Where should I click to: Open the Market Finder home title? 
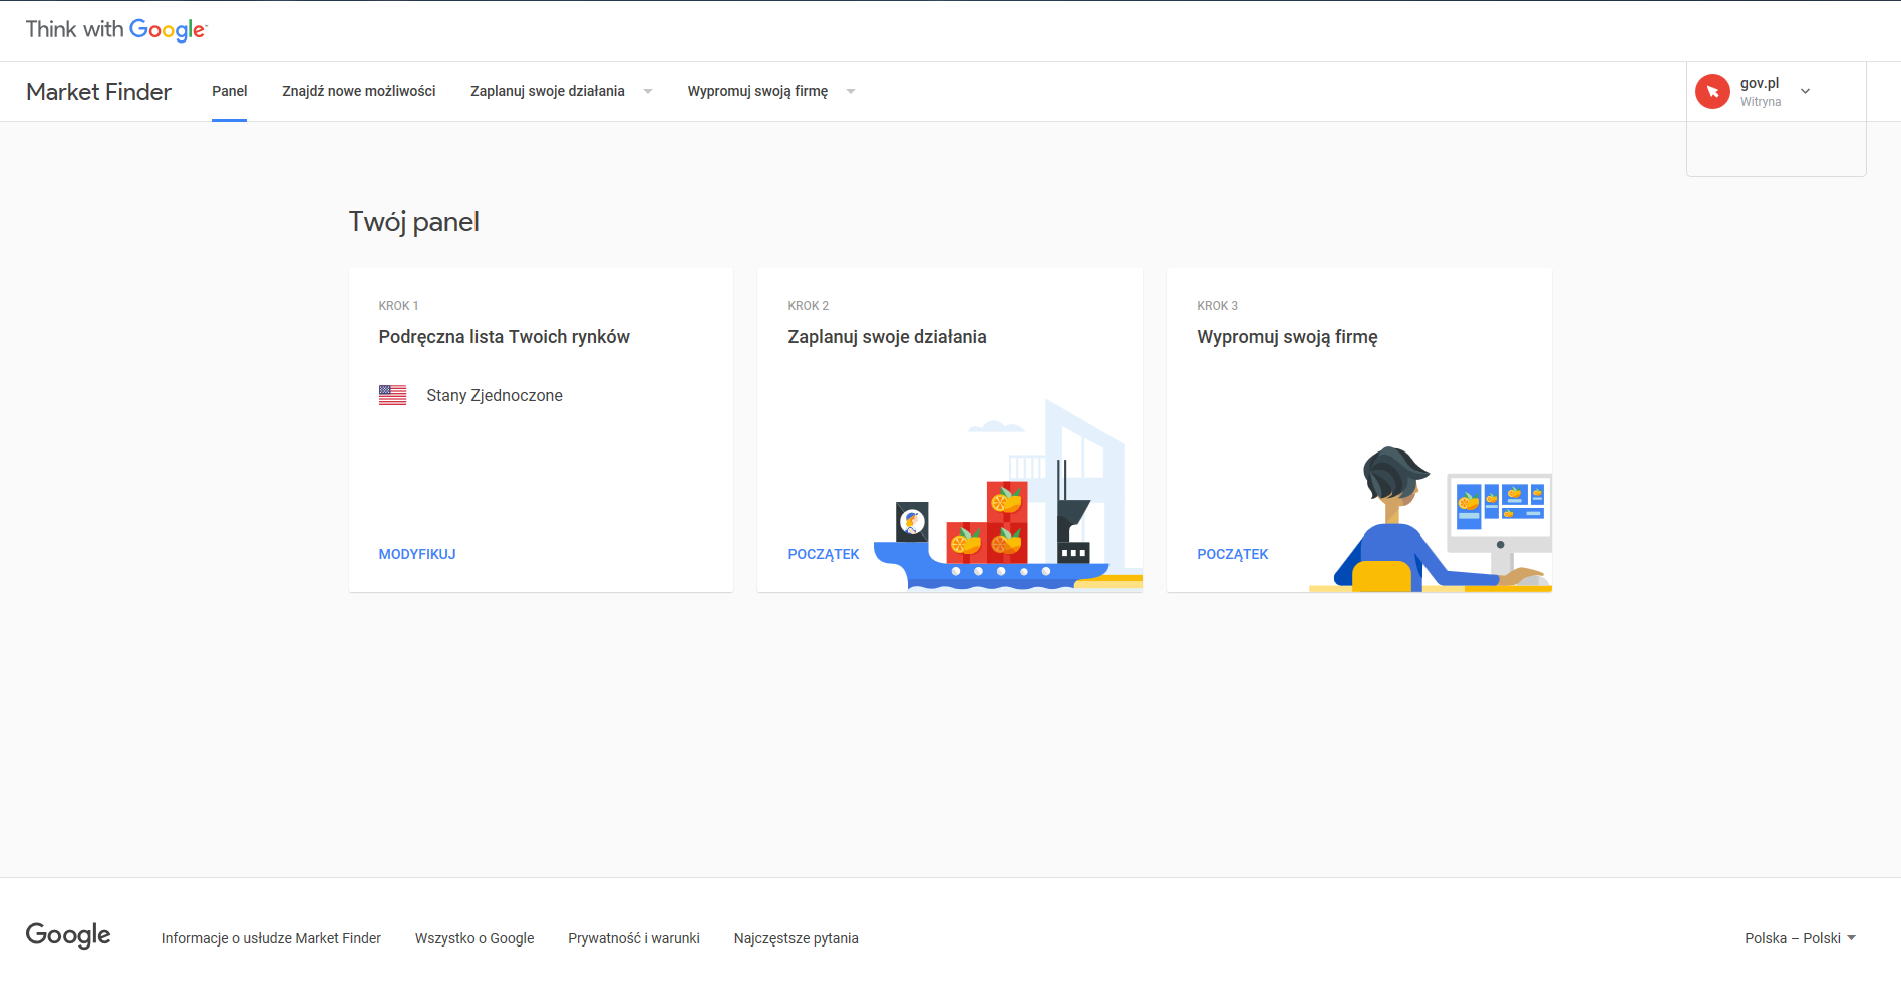coord(99,92)
